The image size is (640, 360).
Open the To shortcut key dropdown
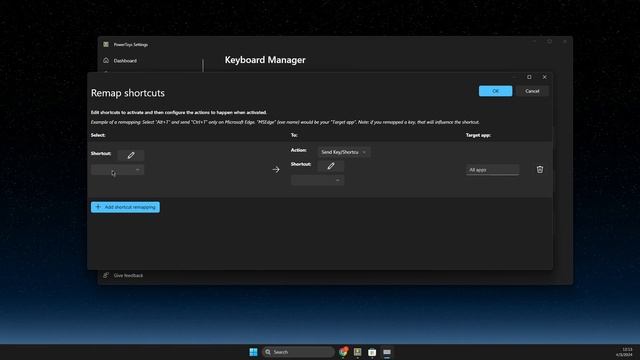coord(318,180)
